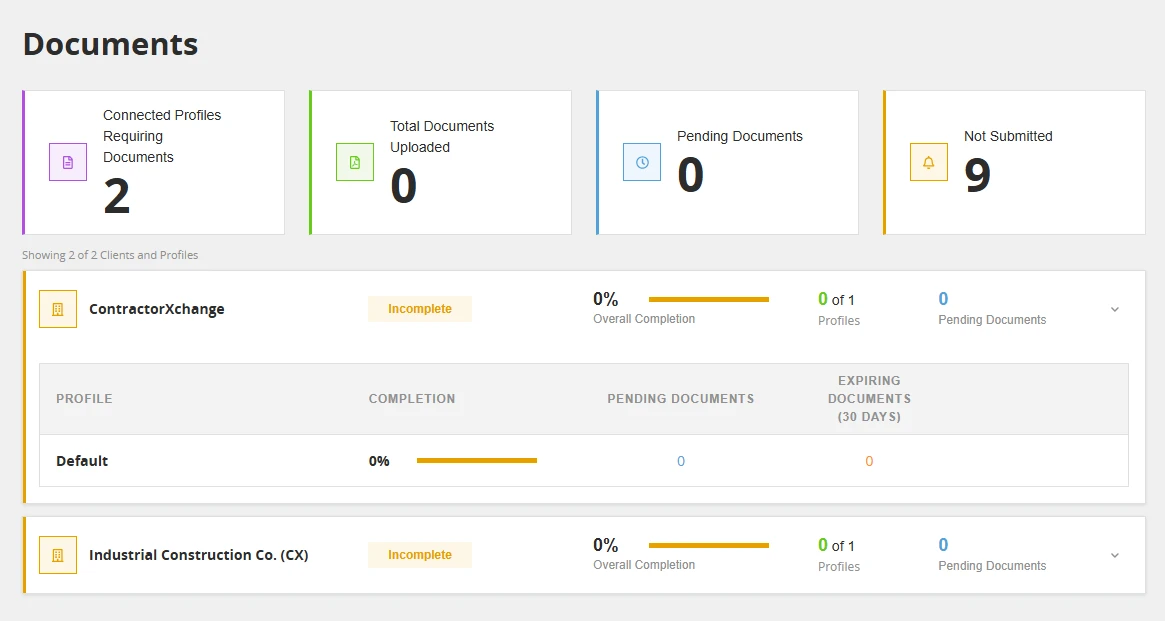Click the blue clock icon for Pending Documents
This screenshot has height=621, width=1165.
coord(642,162)
